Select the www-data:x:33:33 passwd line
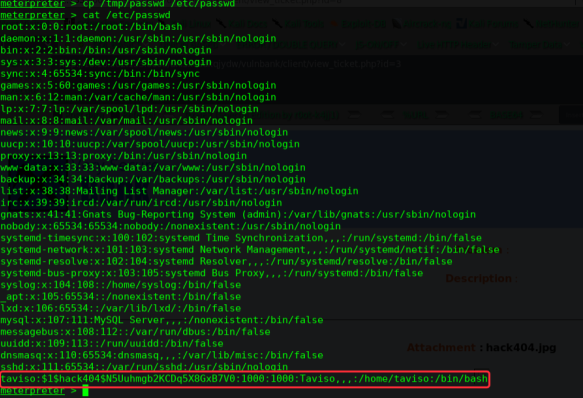Screen dimensions: 583x398 pos(153,167)
